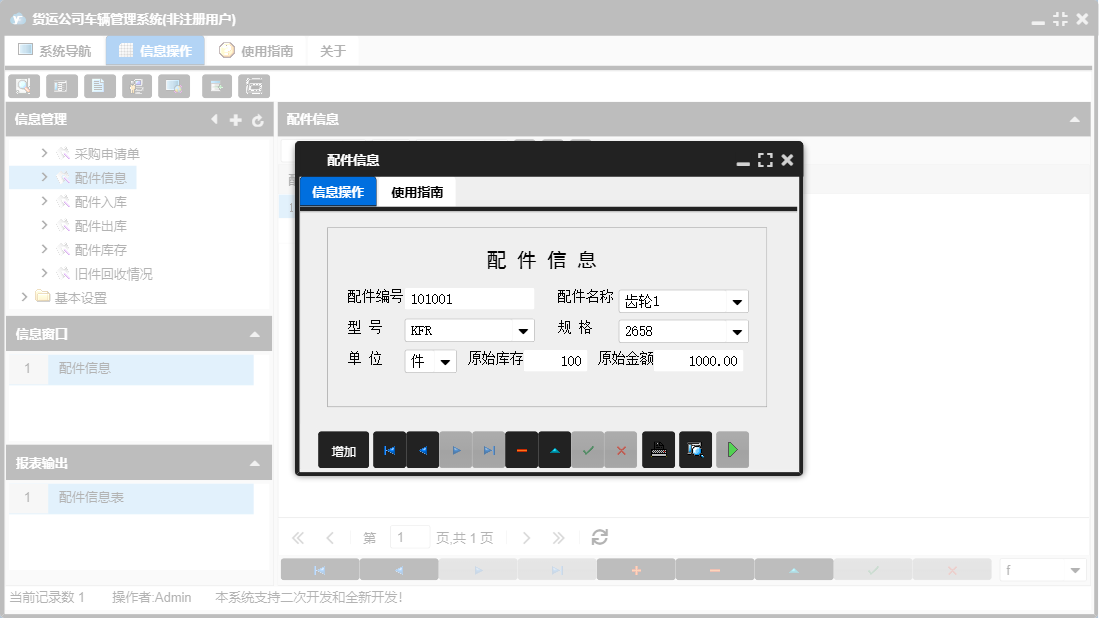The width and height of the screenshot is (1099, 618).
Task: Open the 关于 menu item
Action: (x=333, y=50)
